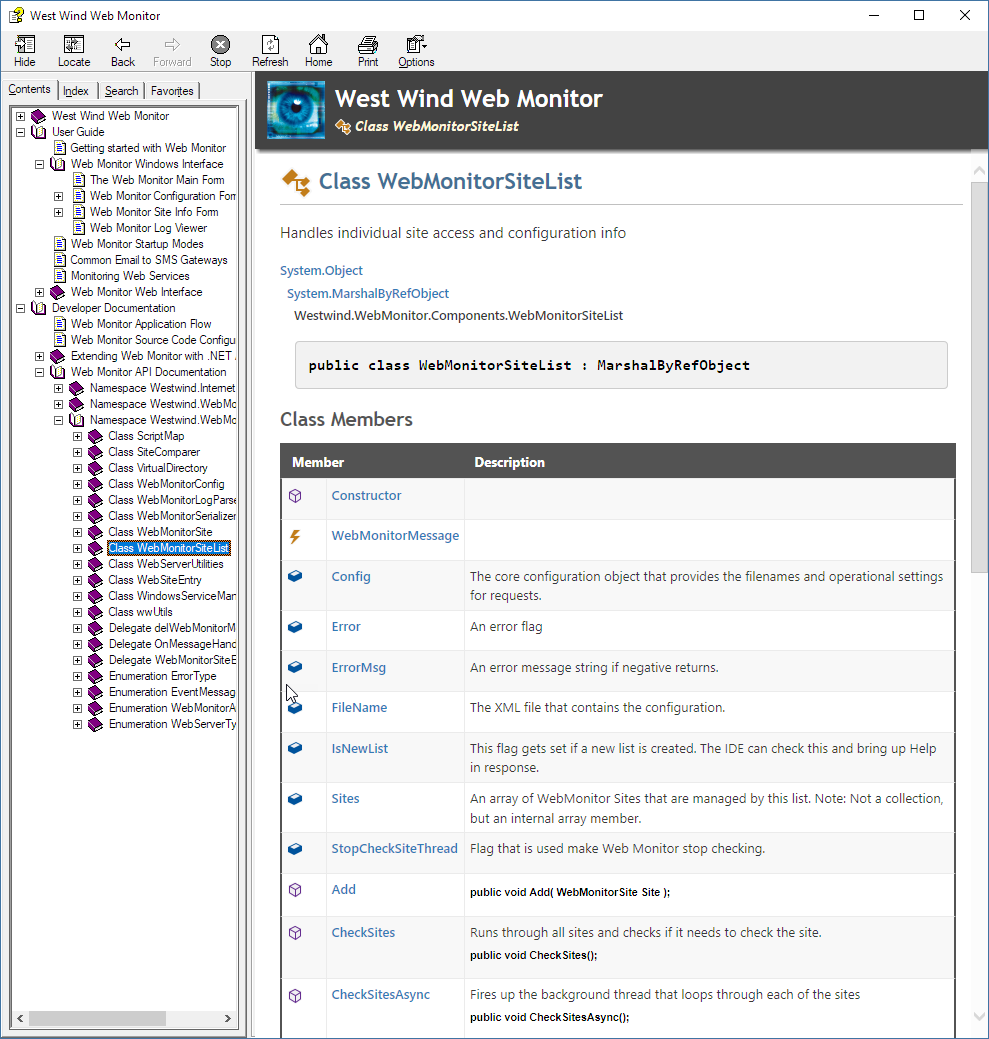Expand Extending Web Monitor with .NET node
The width and height of the screenshot is (989, 1039).
click(x=40, y=356)
